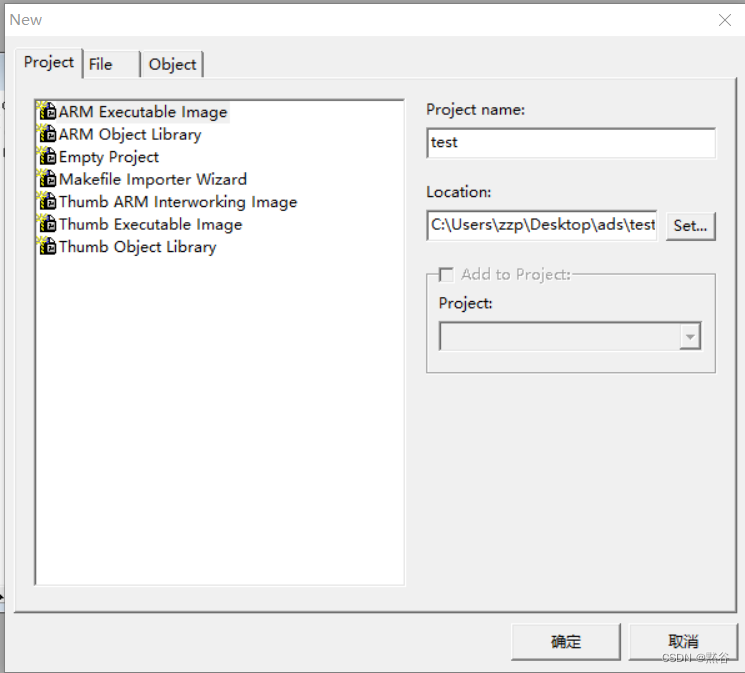Focus the Project name input field
The width and height of the screenshot is (745, 673).
pyautogui.click(x=571, y=143)
